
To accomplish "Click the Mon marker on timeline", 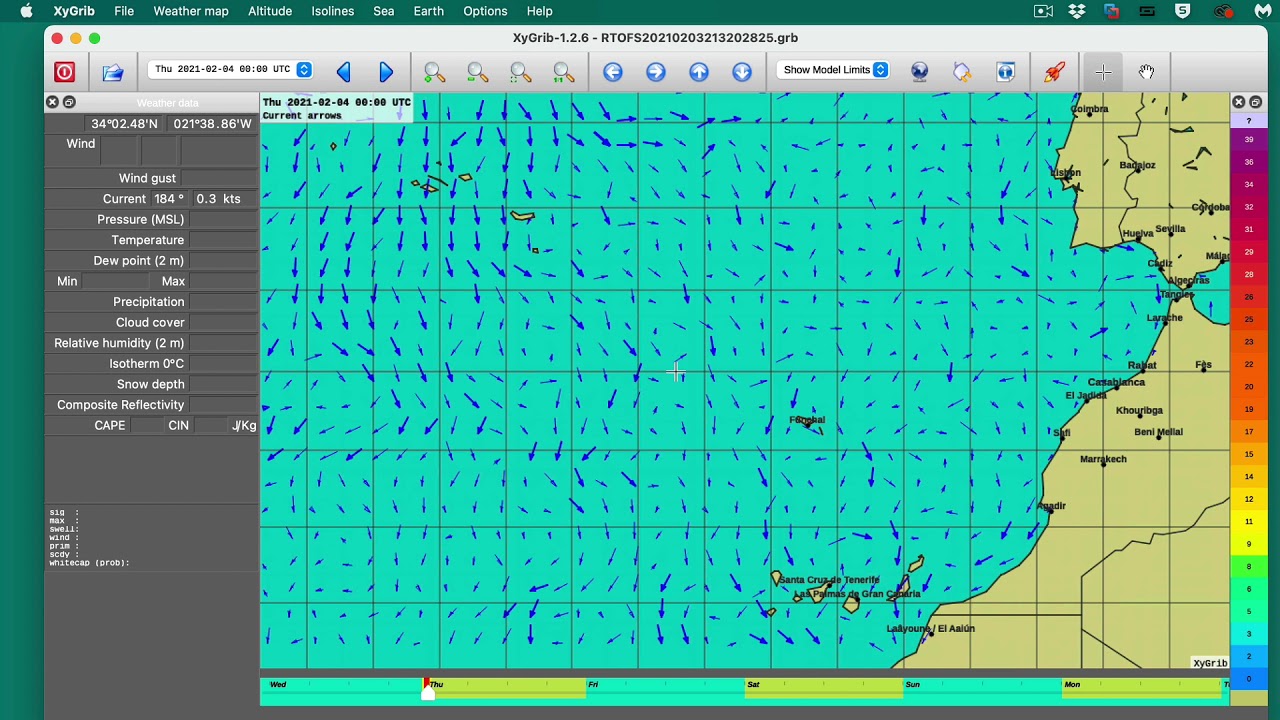I will click(1072, 685).
